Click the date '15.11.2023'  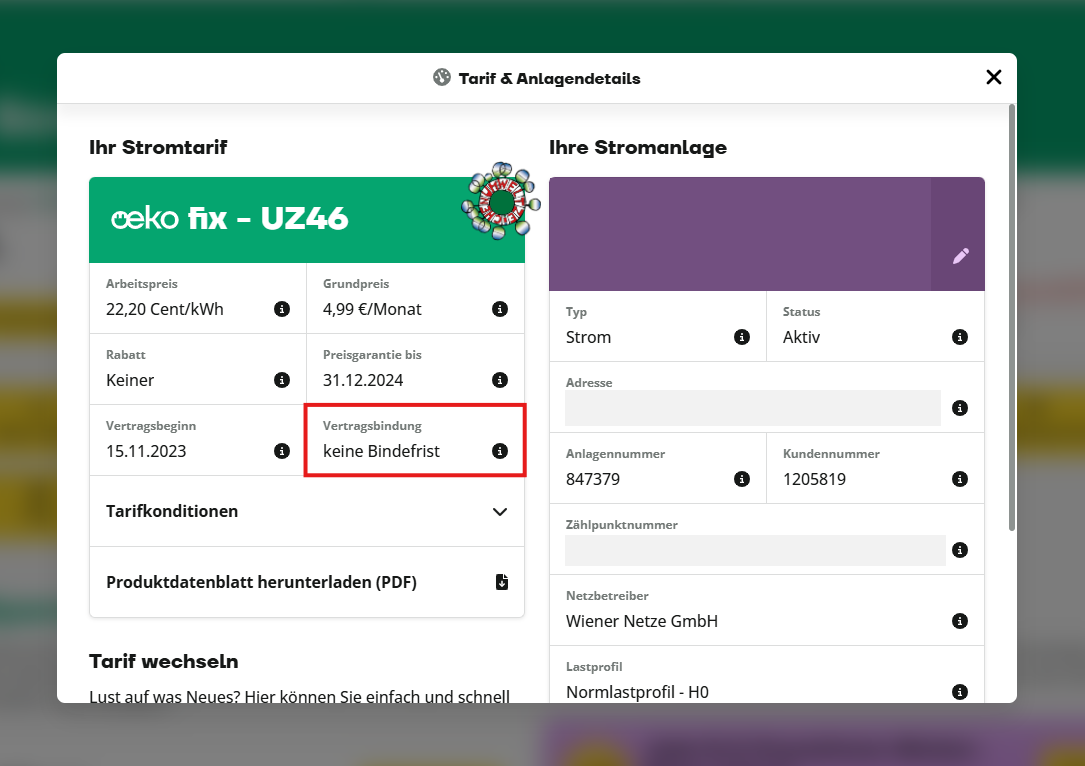(x=146, y=451)
